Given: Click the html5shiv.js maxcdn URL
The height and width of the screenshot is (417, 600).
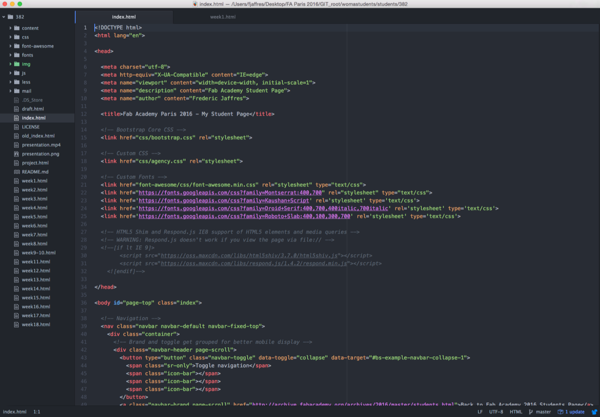Looking at the screenshot, I should (249, 256).
